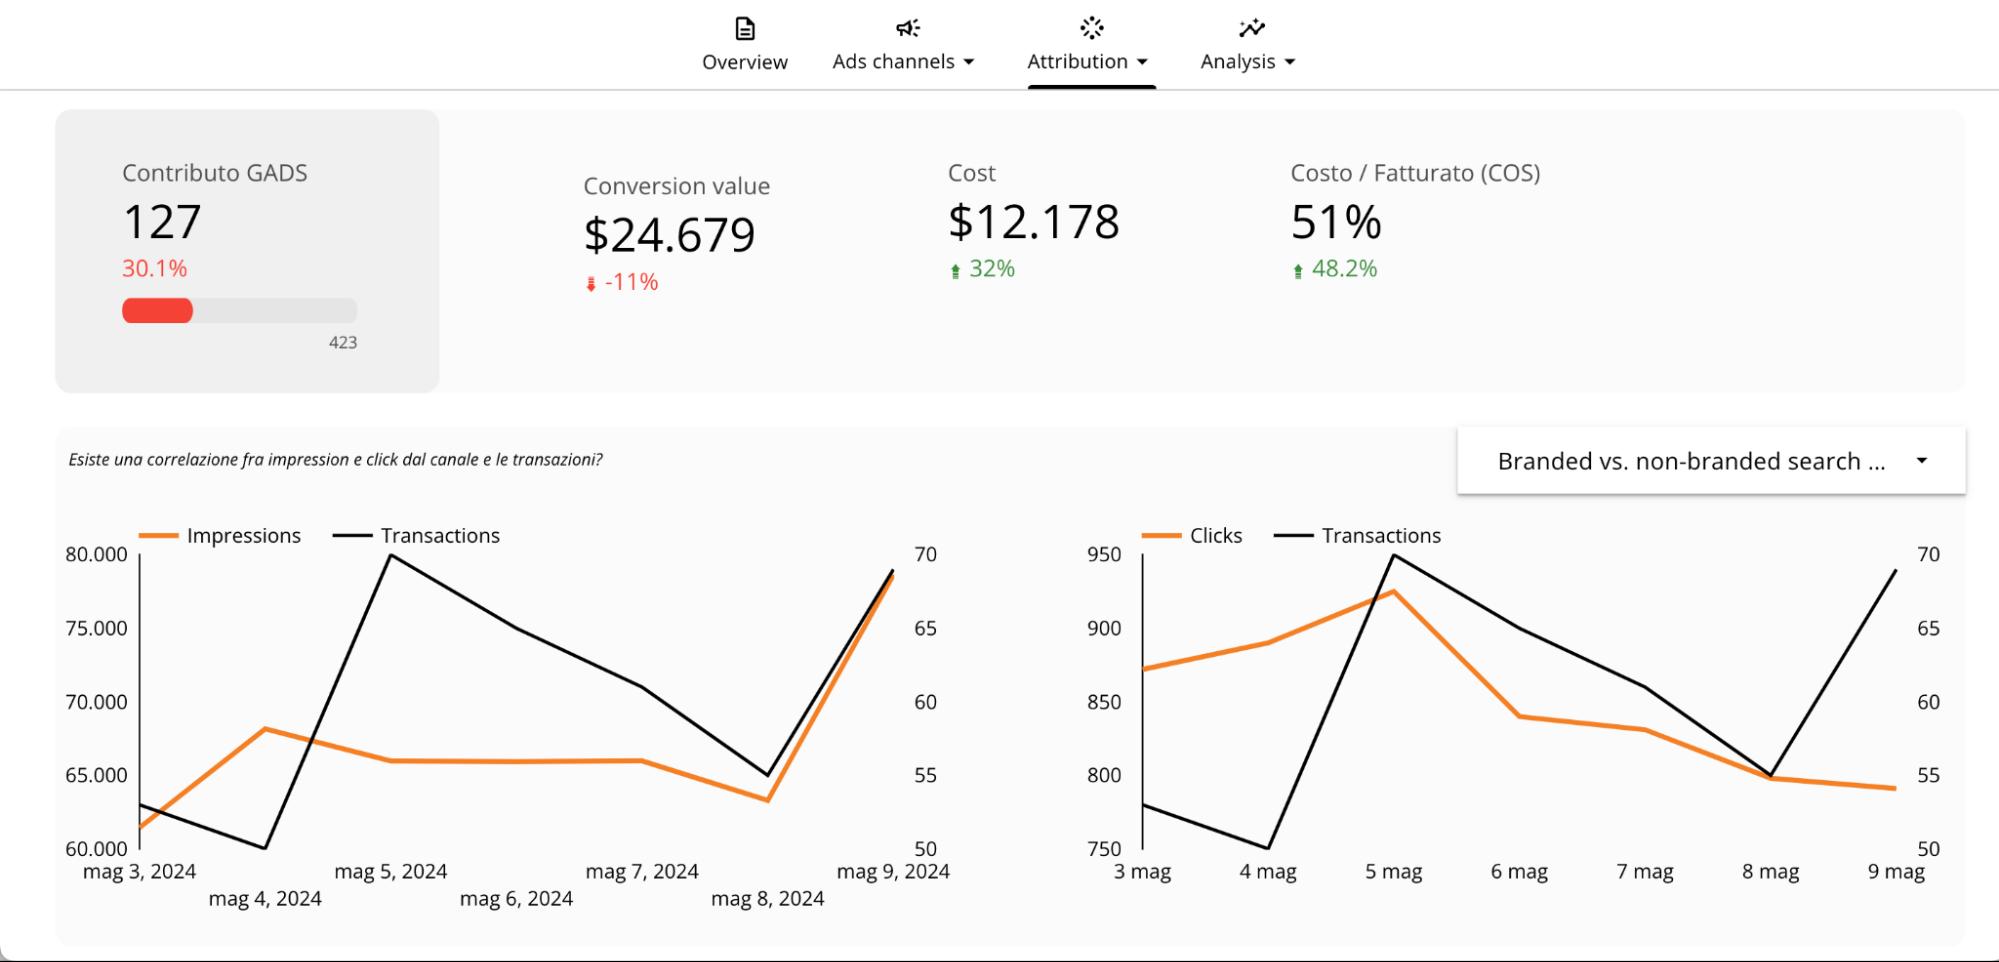
Task: Expand the Analysis dropdown arrow
Action: click(x=1290, y=62)
